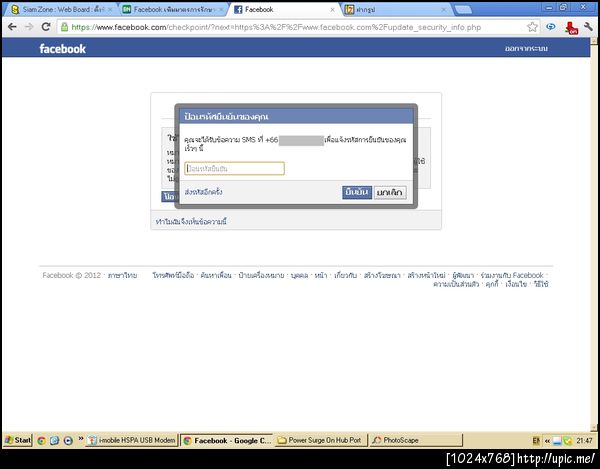The height and width of the screenshot is (469, 600).
Task: Click the blue extension icon beside the star
Action: tap(551, 27)
